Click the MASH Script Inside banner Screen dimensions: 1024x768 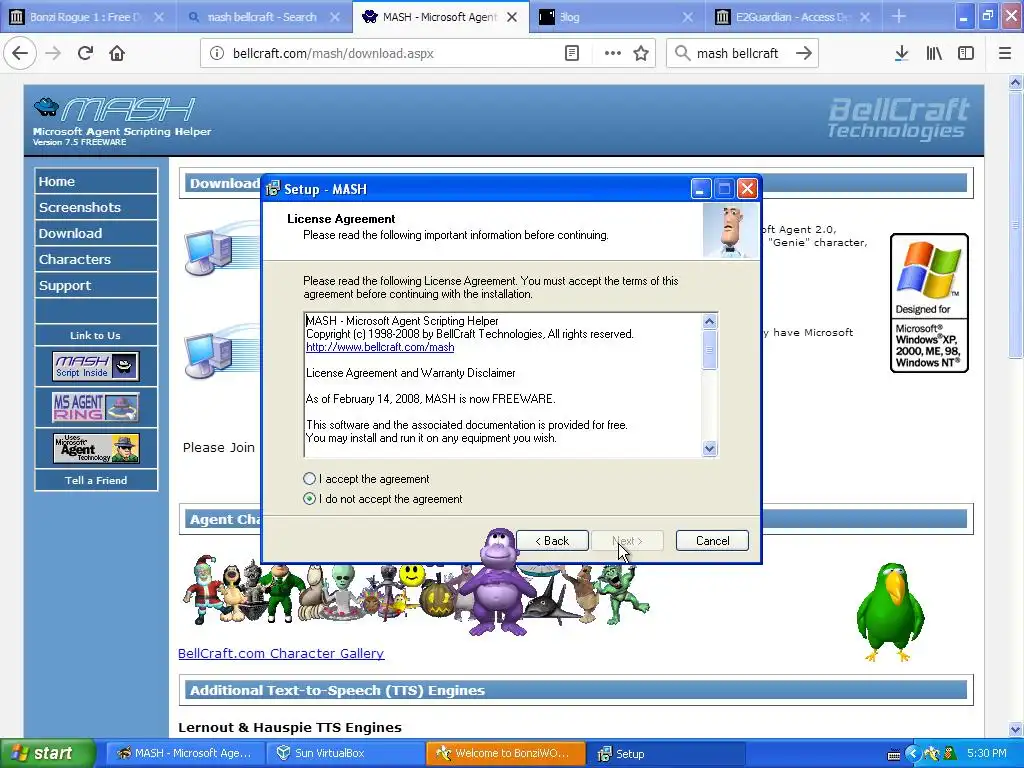[x=95, y=366]
